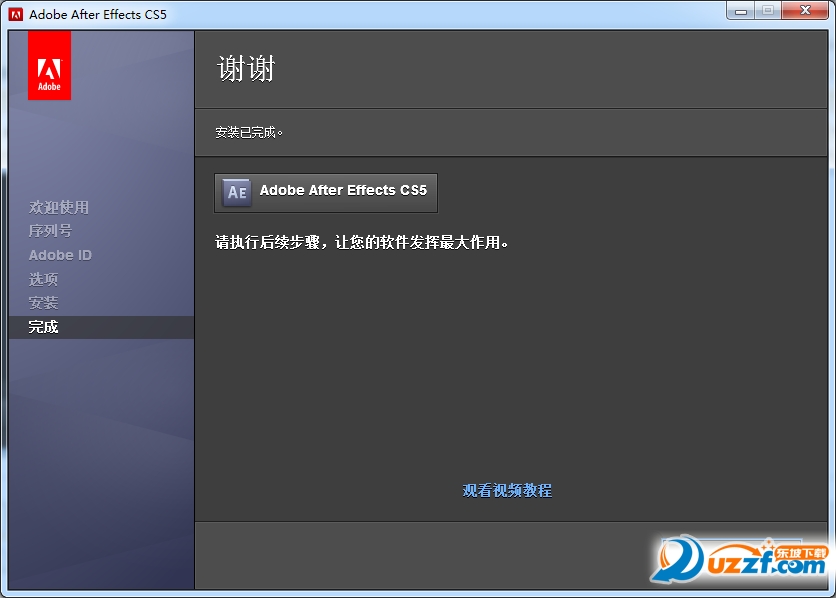Screen dimensions: 836x598
Task: Click the 谢谢 heading
Action: pyautogui.click(x=246, y=69)
